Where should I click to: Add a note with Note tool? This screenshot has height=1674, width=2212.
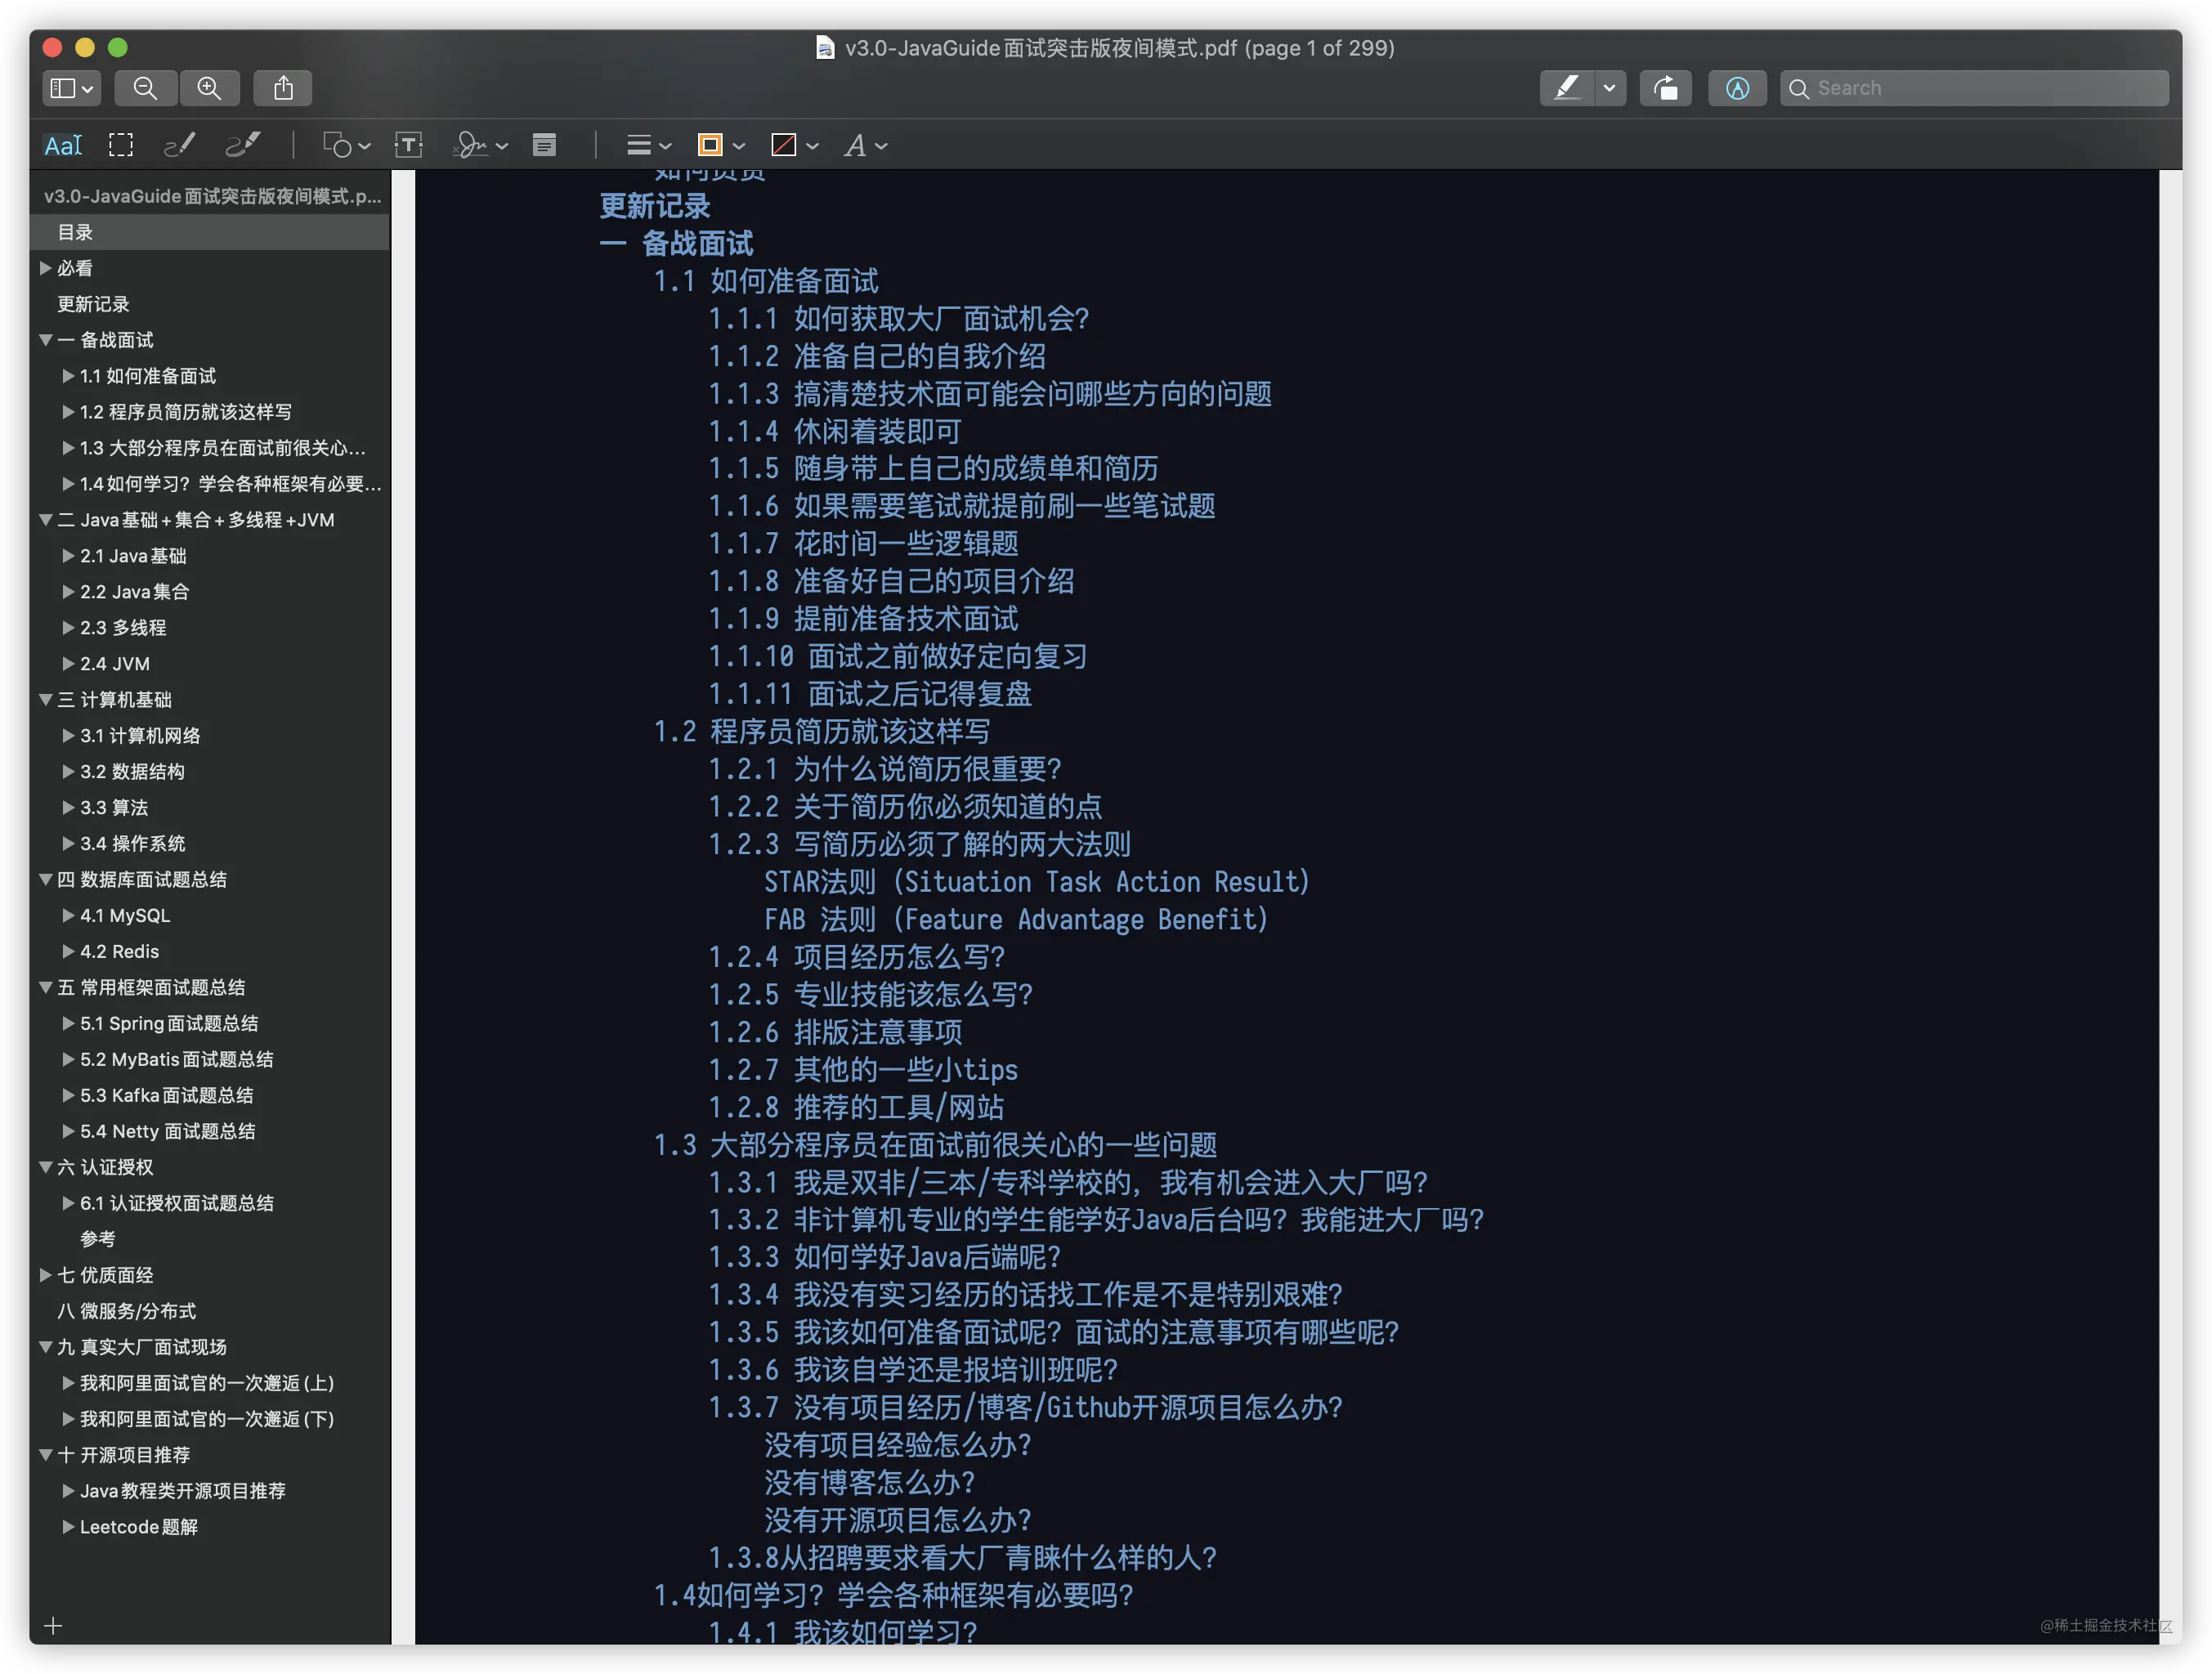click(x=544, y=146)
